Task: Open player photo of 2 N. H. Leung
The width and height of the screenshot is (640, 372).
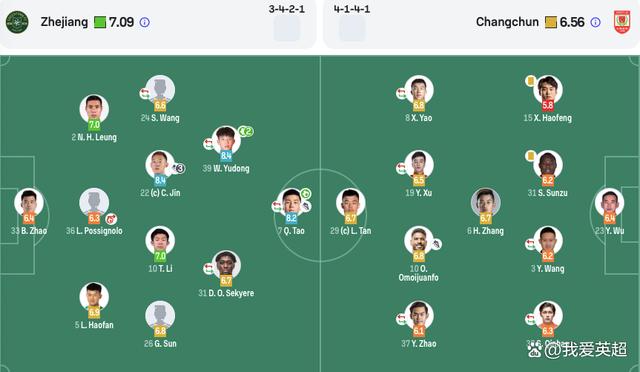Action: tap(94, 109)
